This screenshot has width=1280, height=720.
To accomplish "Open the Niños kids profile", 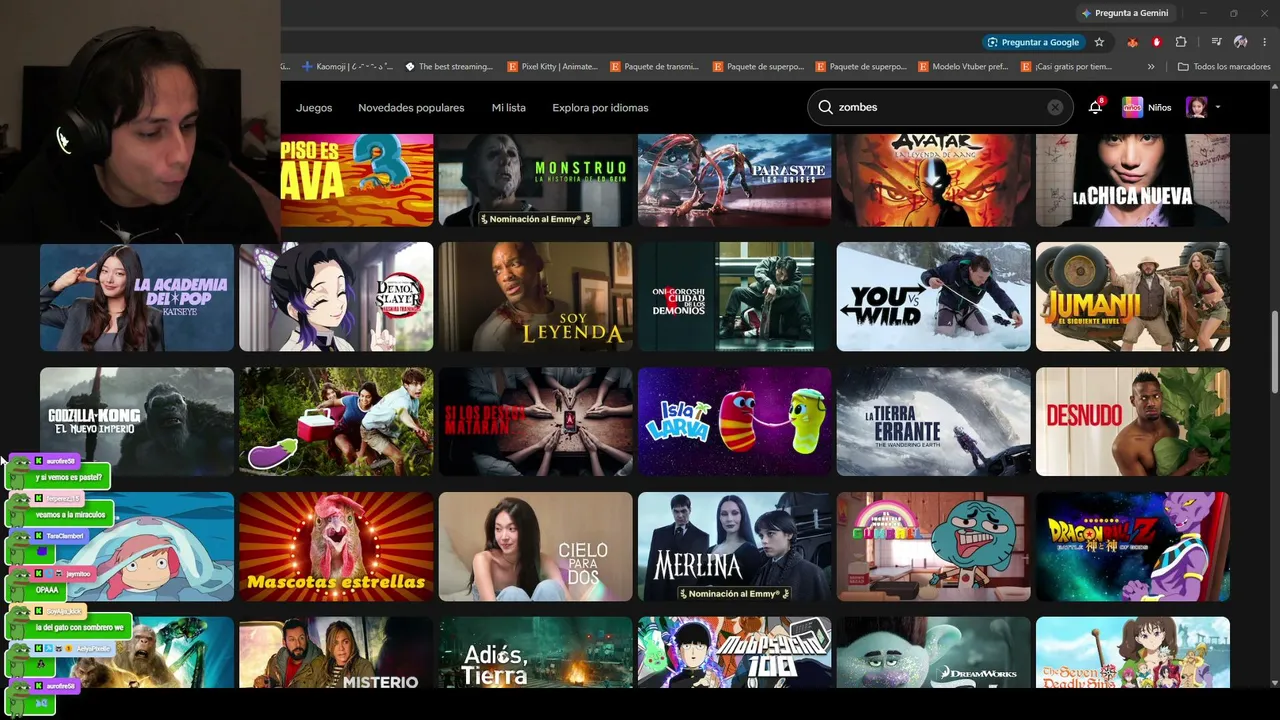I will (1146, 107).
